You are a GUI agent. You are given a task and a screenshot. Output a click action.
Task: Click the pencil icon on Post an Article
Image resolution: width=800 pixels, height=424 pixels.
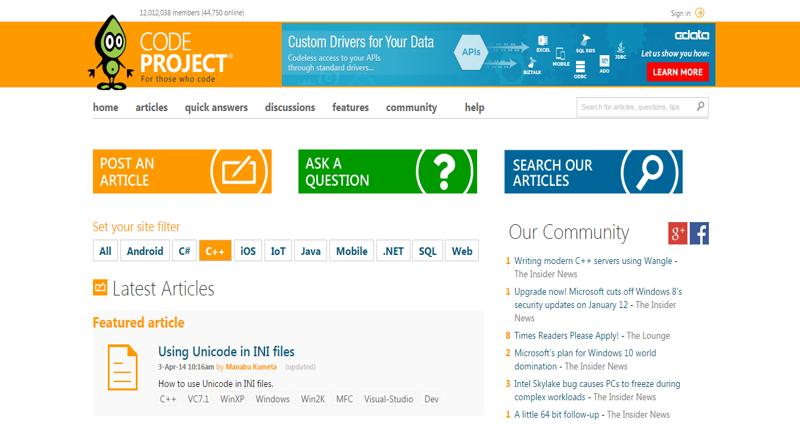(x=239, y=171)
